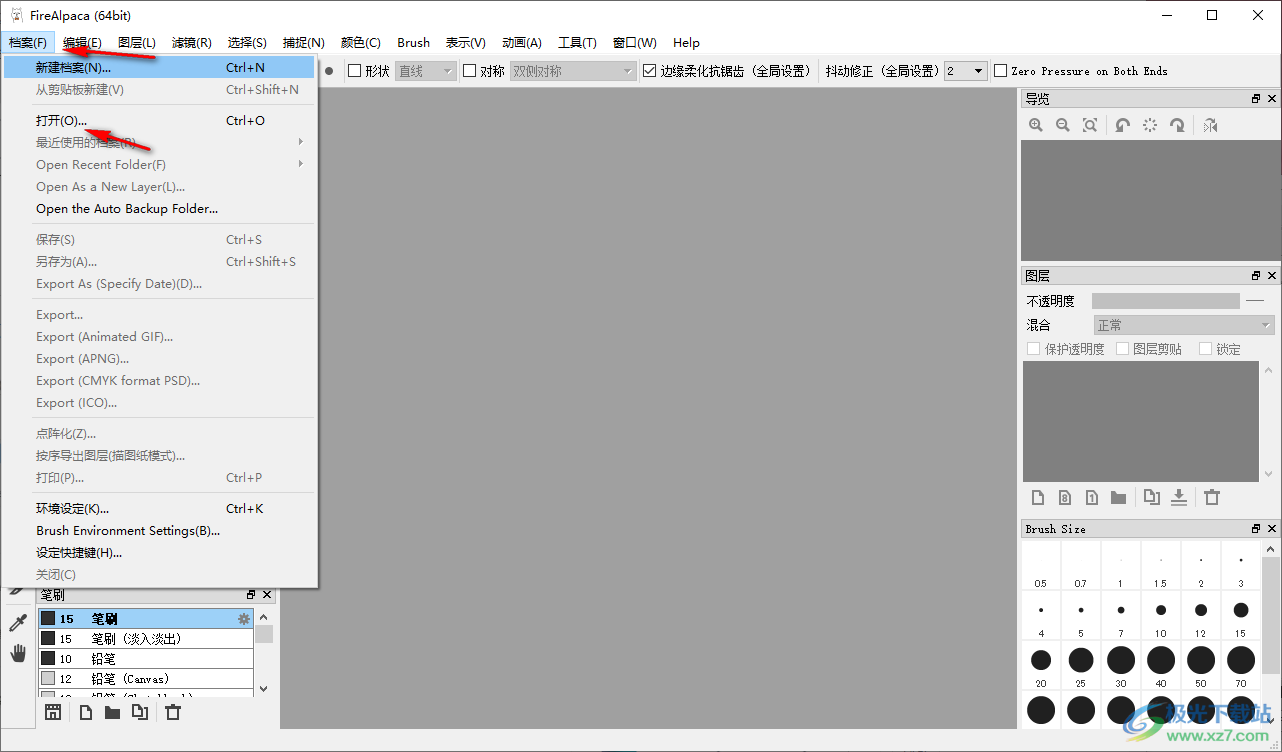Click the brush list scroll down arrow
Image resolution: width=1282 pixels, height=752 pixels.
click(x=264, y=688)
